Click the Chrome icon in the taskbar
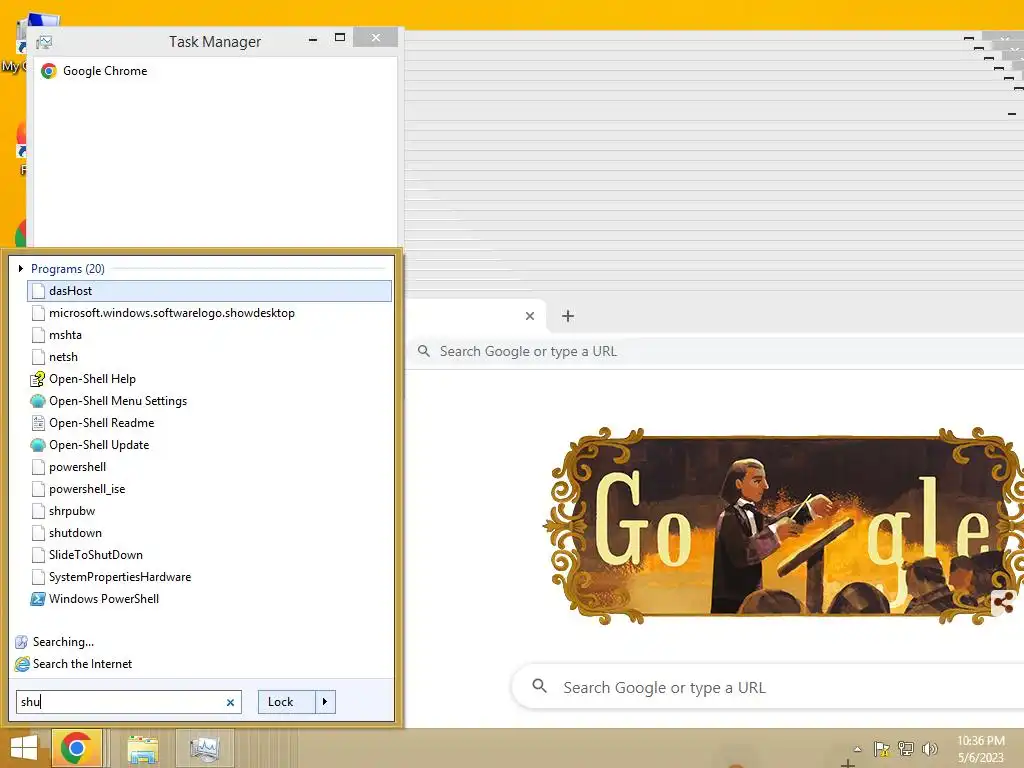This screenshot has width=1024, height=768. point(76,748)
